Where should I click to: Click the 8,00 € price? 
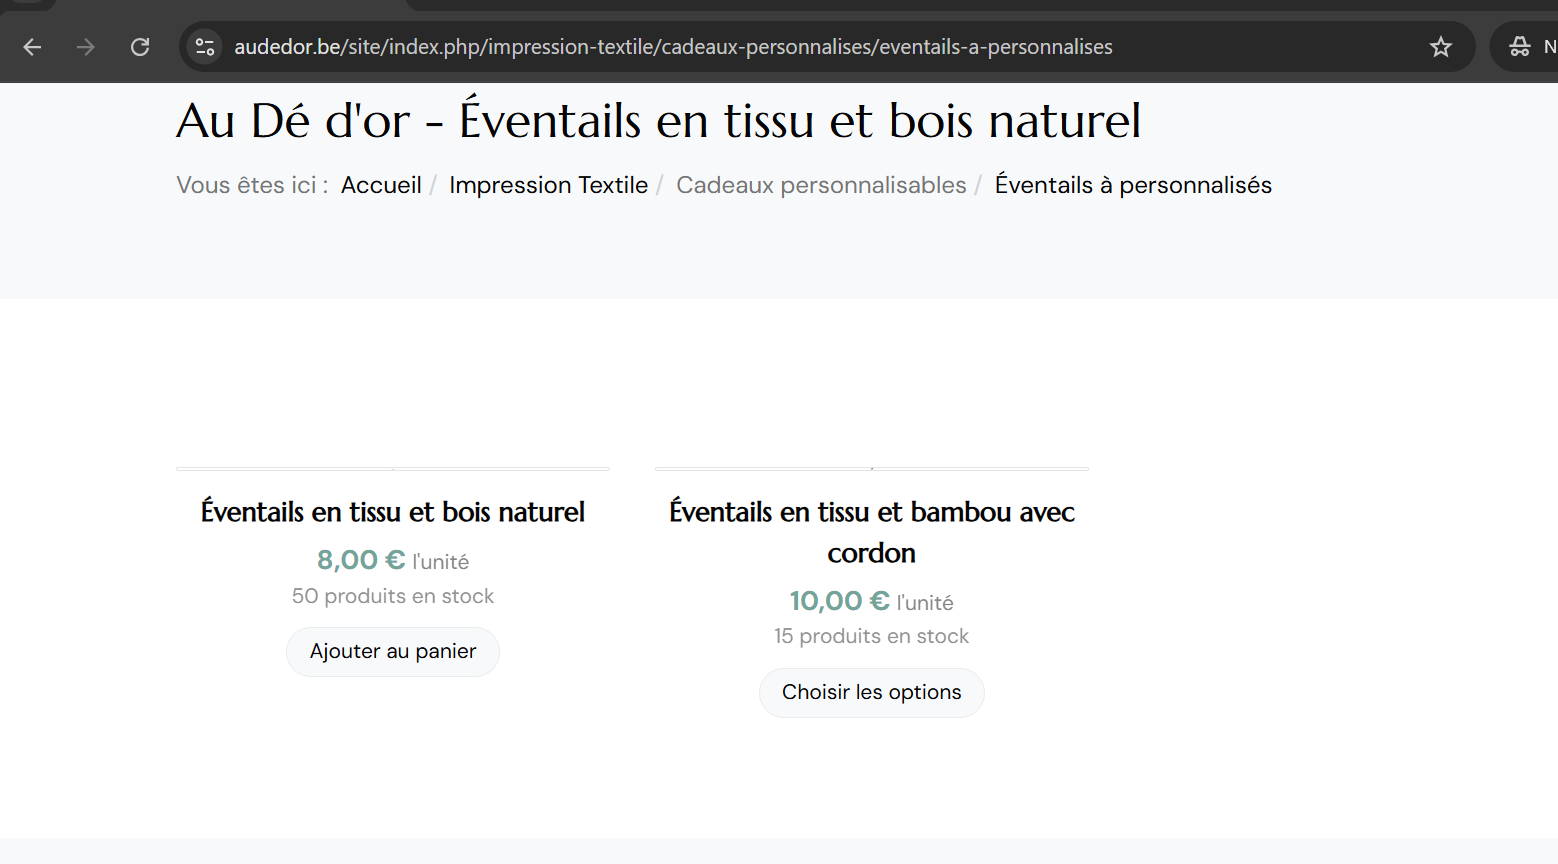[x=361, y=560]
